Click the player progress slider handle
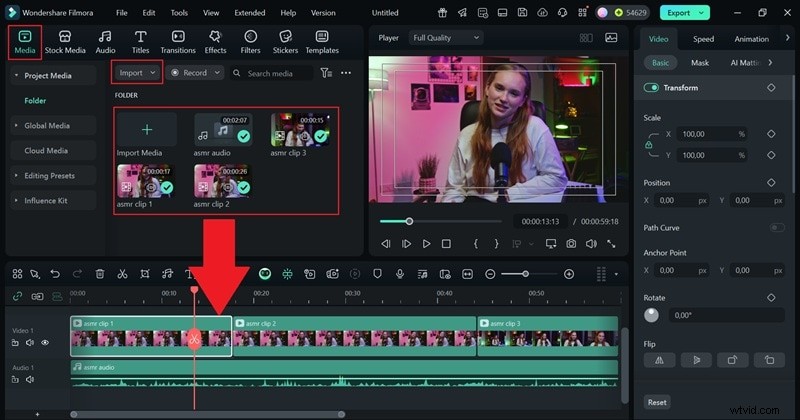800x420 pixels. click(409, 221)
